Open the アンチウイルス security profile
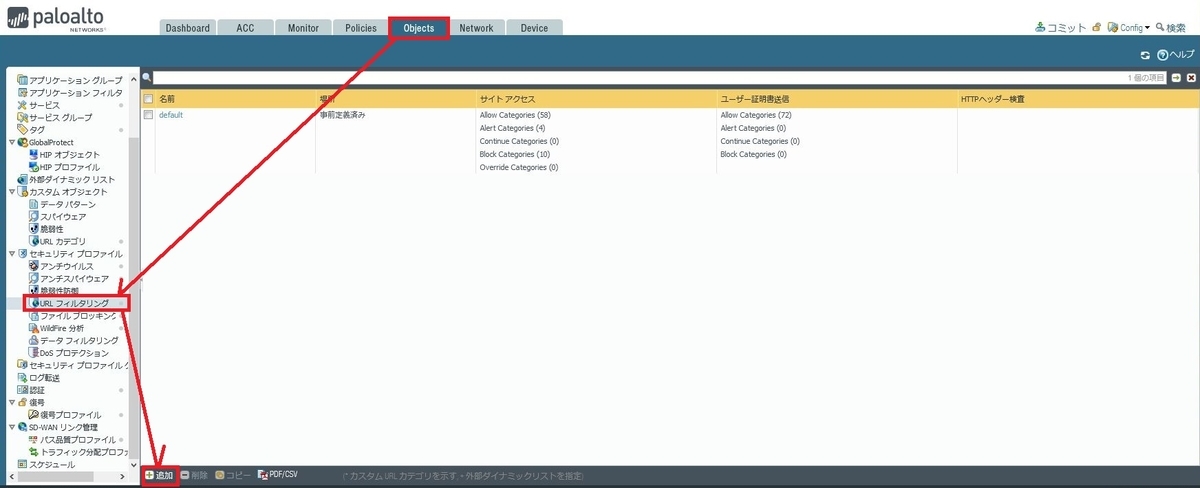1200x488 pixels. pyautogui.click(x=61, y=266)
